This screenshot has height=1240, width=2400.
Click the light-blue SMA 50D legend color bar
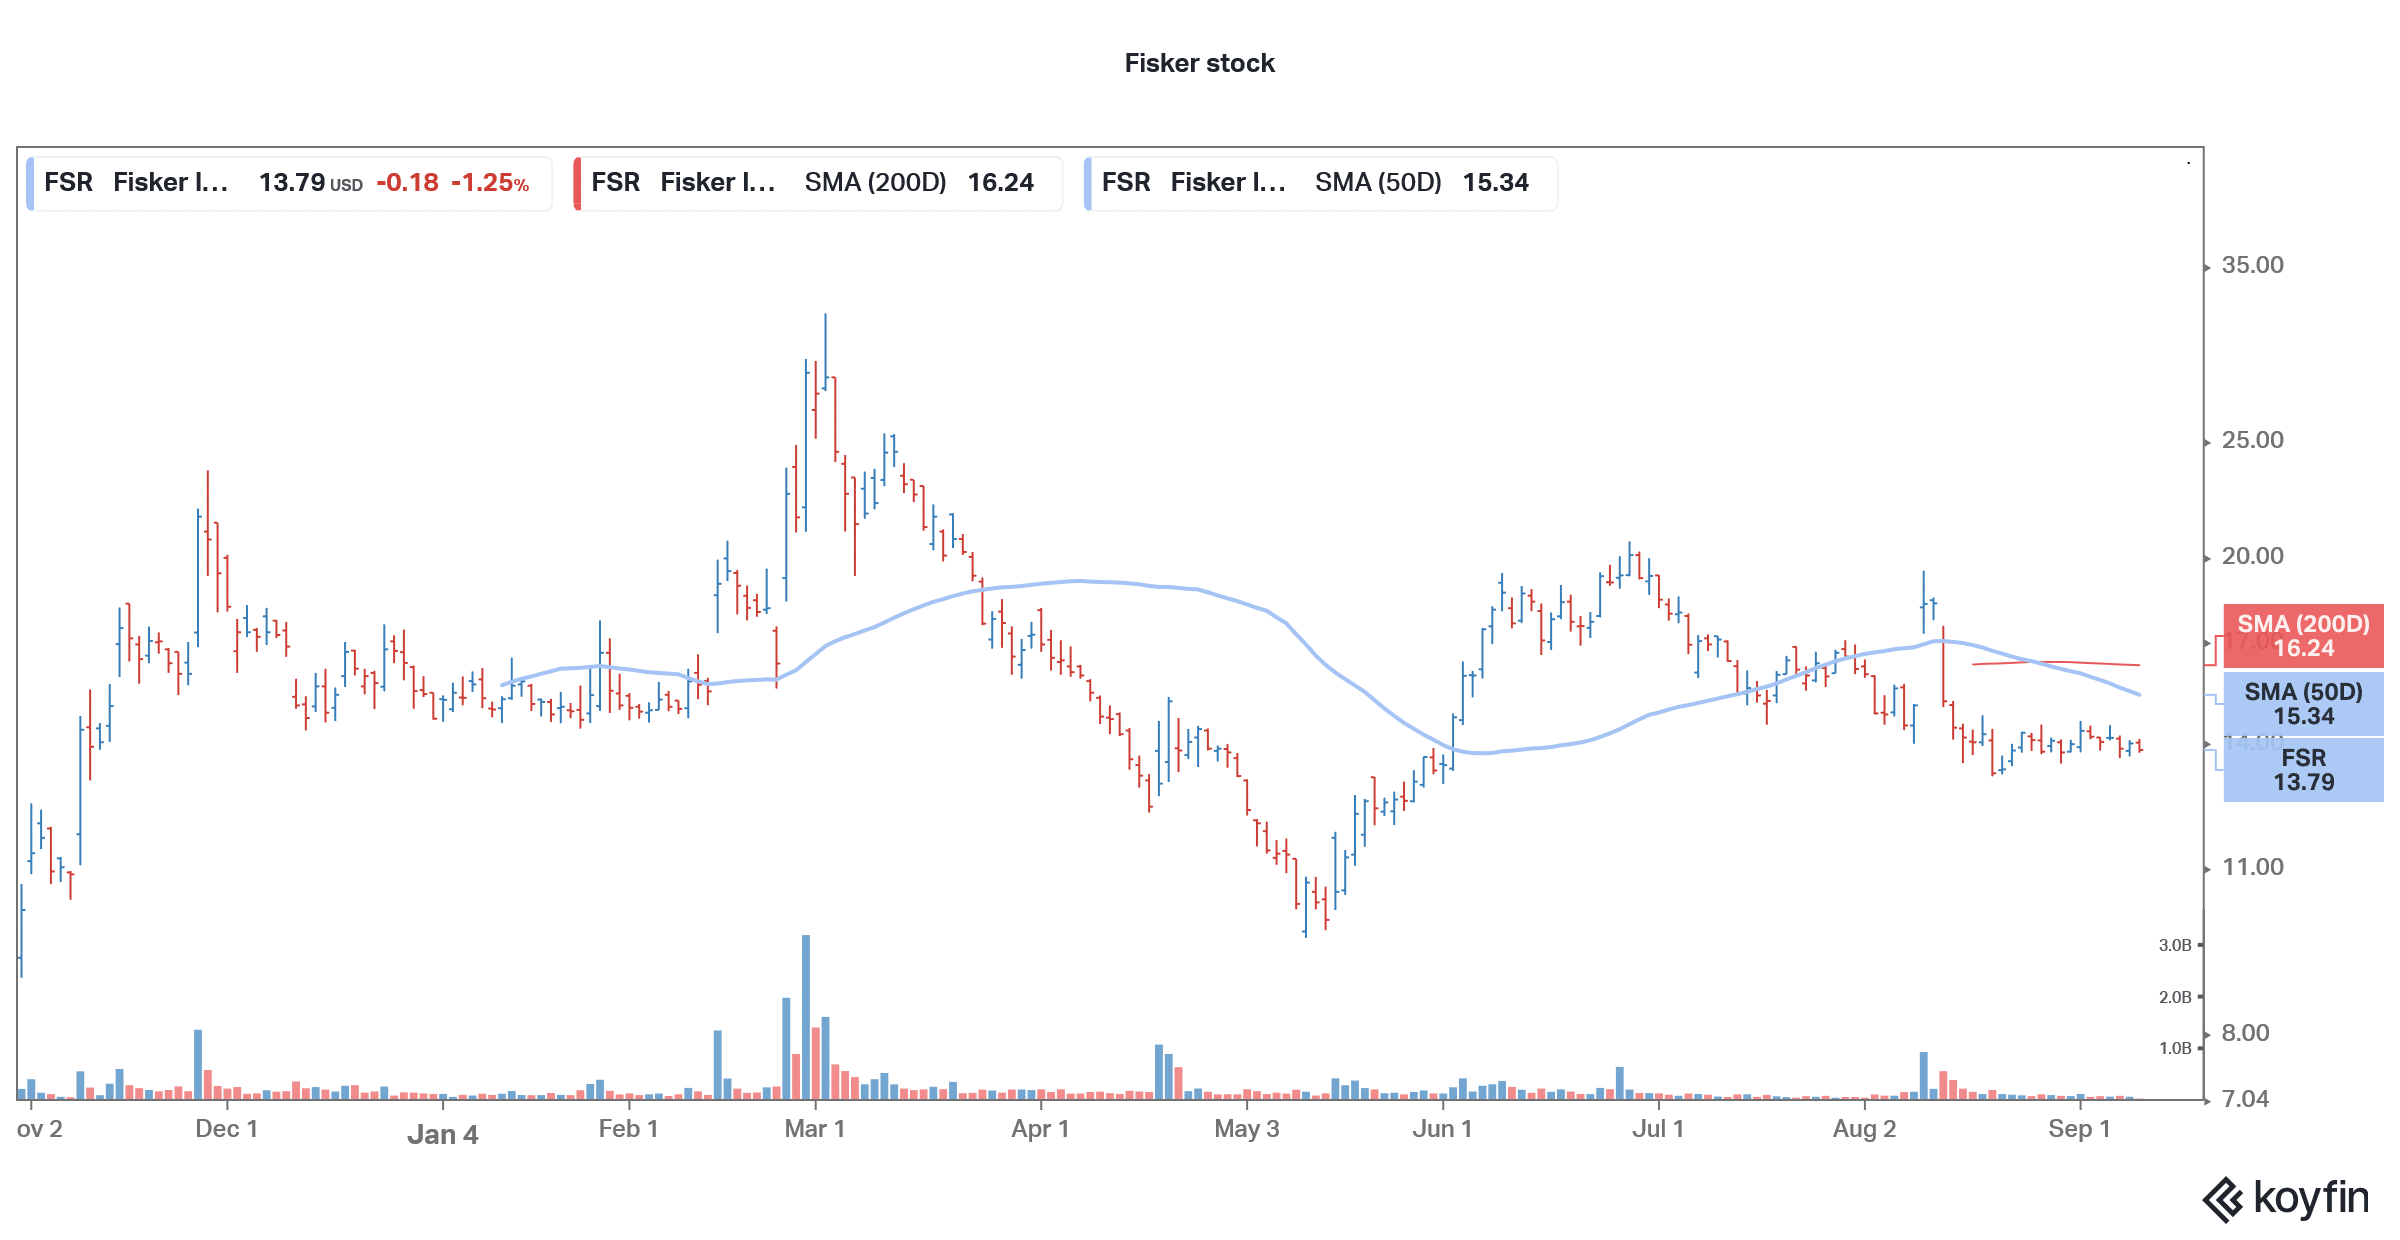coord(1087,183)
